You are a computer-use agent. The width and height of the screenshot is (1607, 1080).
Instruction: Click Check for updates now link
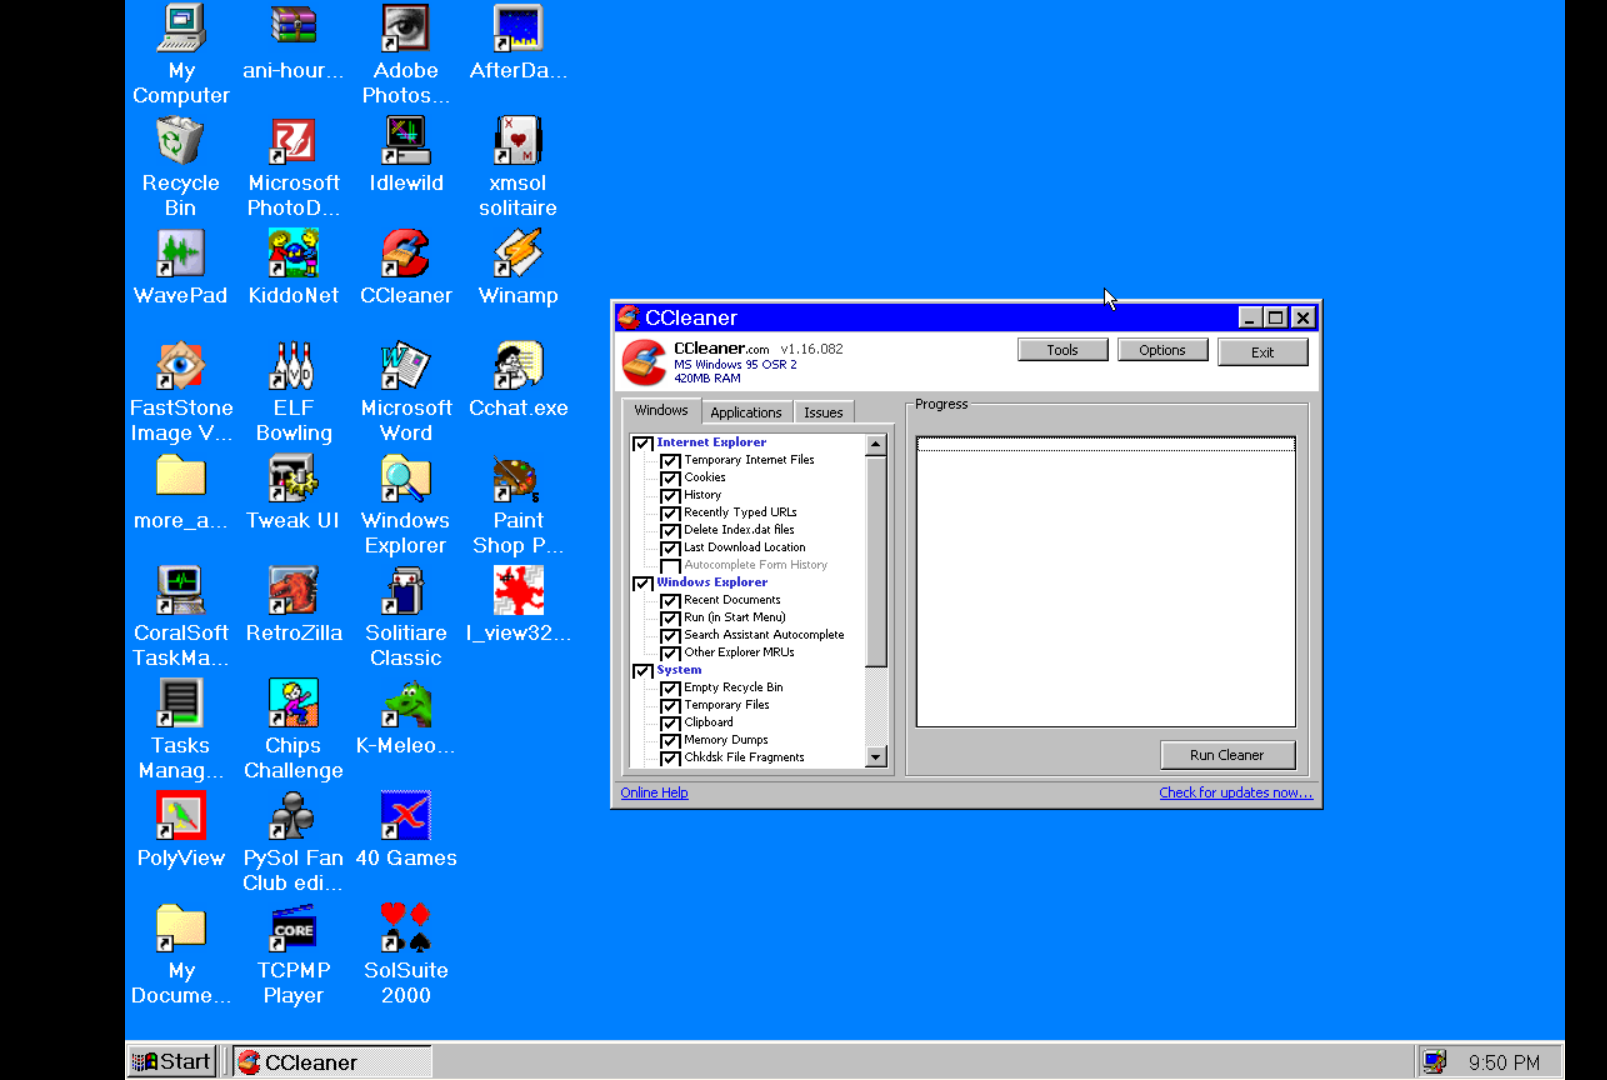[x=1236, y=793]
